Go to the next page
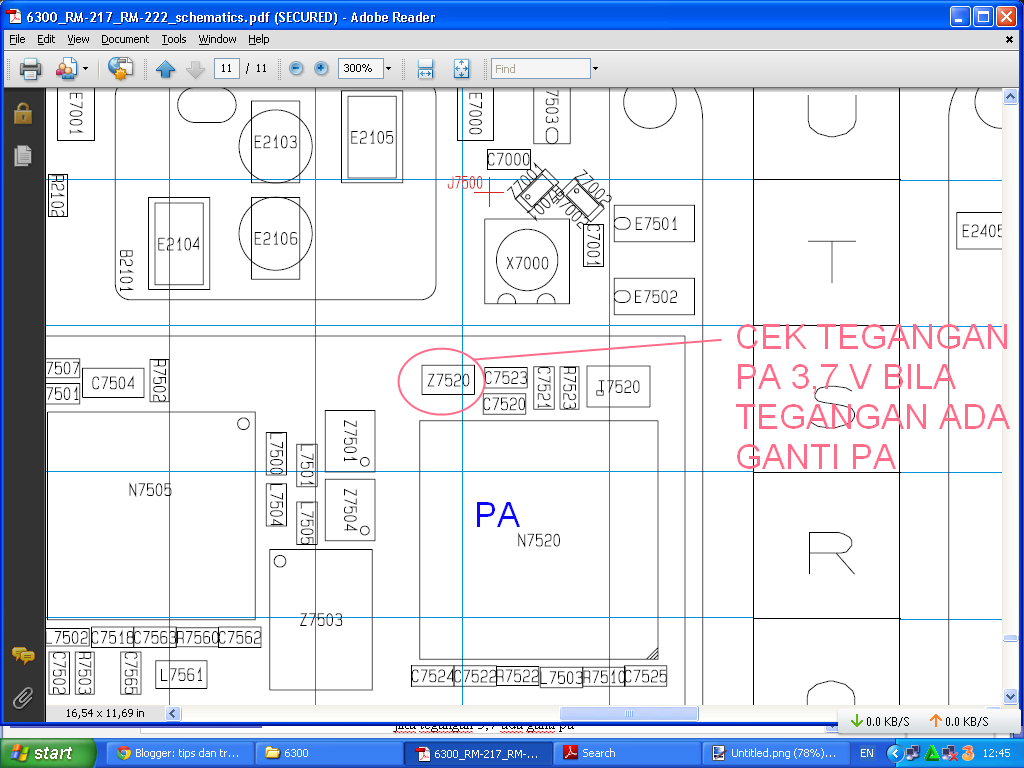Image resolution: width=1024 pixels, height=768 pixels. pyautogui.click(x=196, y=70)
